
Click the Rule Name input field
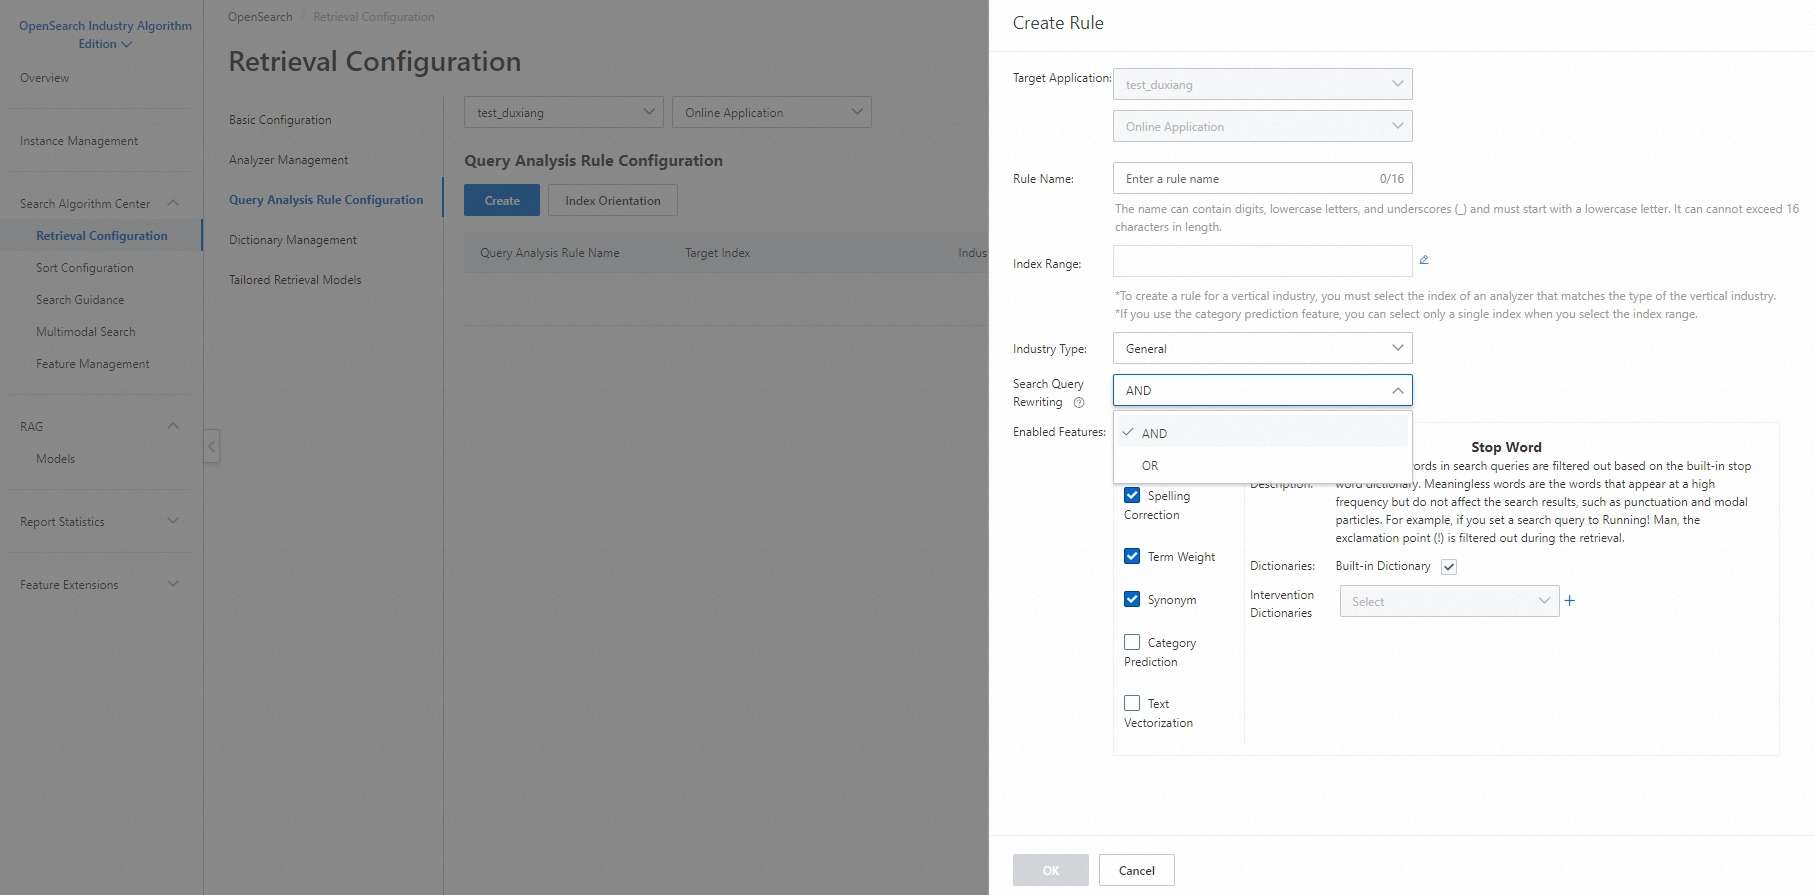coord(1245,179)
